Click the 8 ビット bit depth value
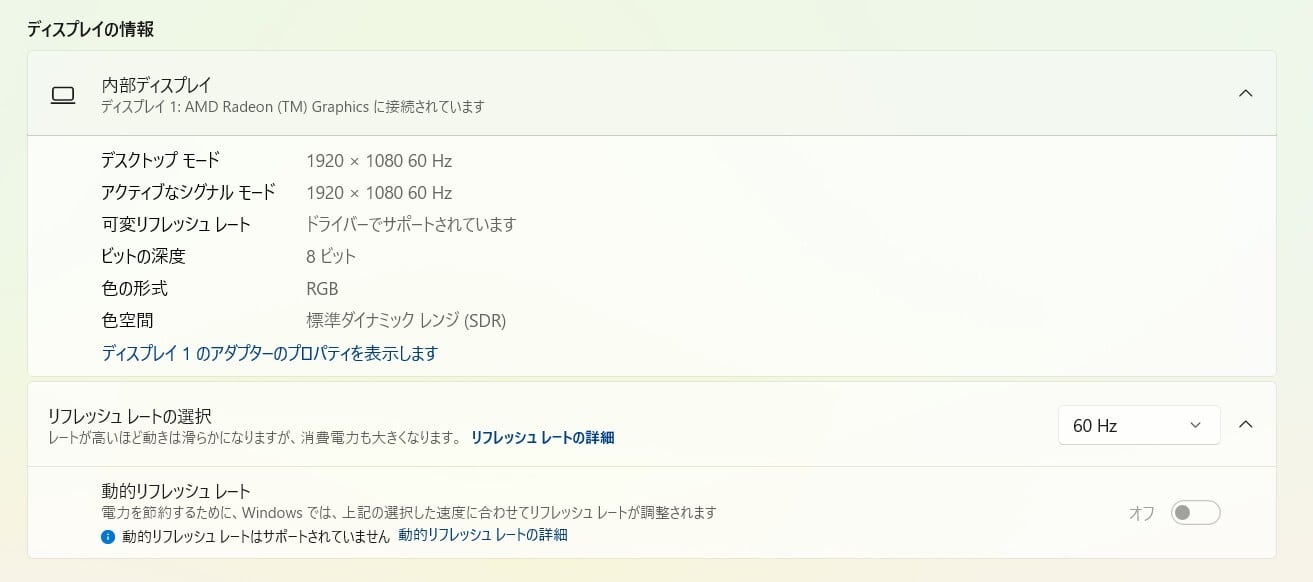 tap(331, 256)
